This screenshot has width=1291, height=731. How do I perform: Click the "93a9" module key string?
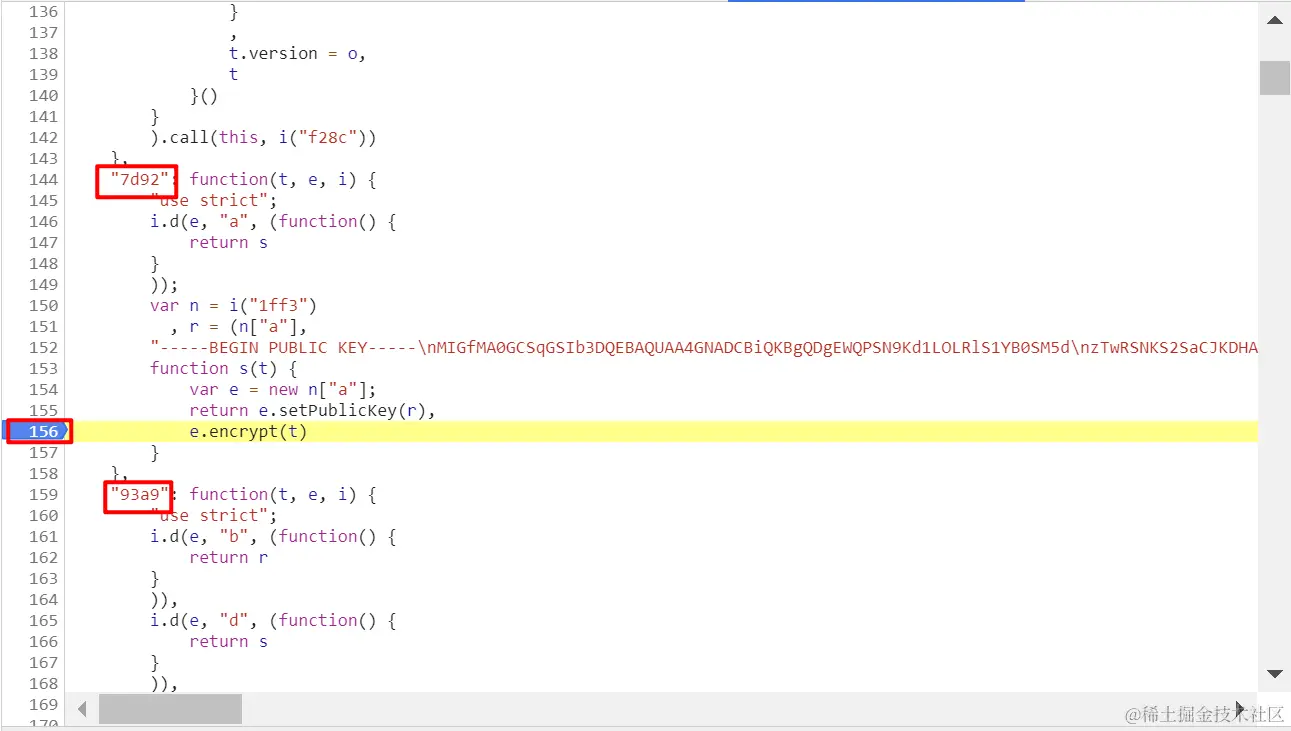(140, 494)
